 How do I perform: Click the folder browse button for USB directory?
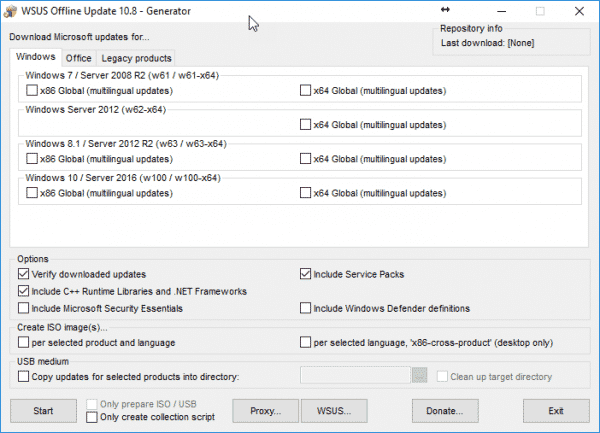pos(420,376)
